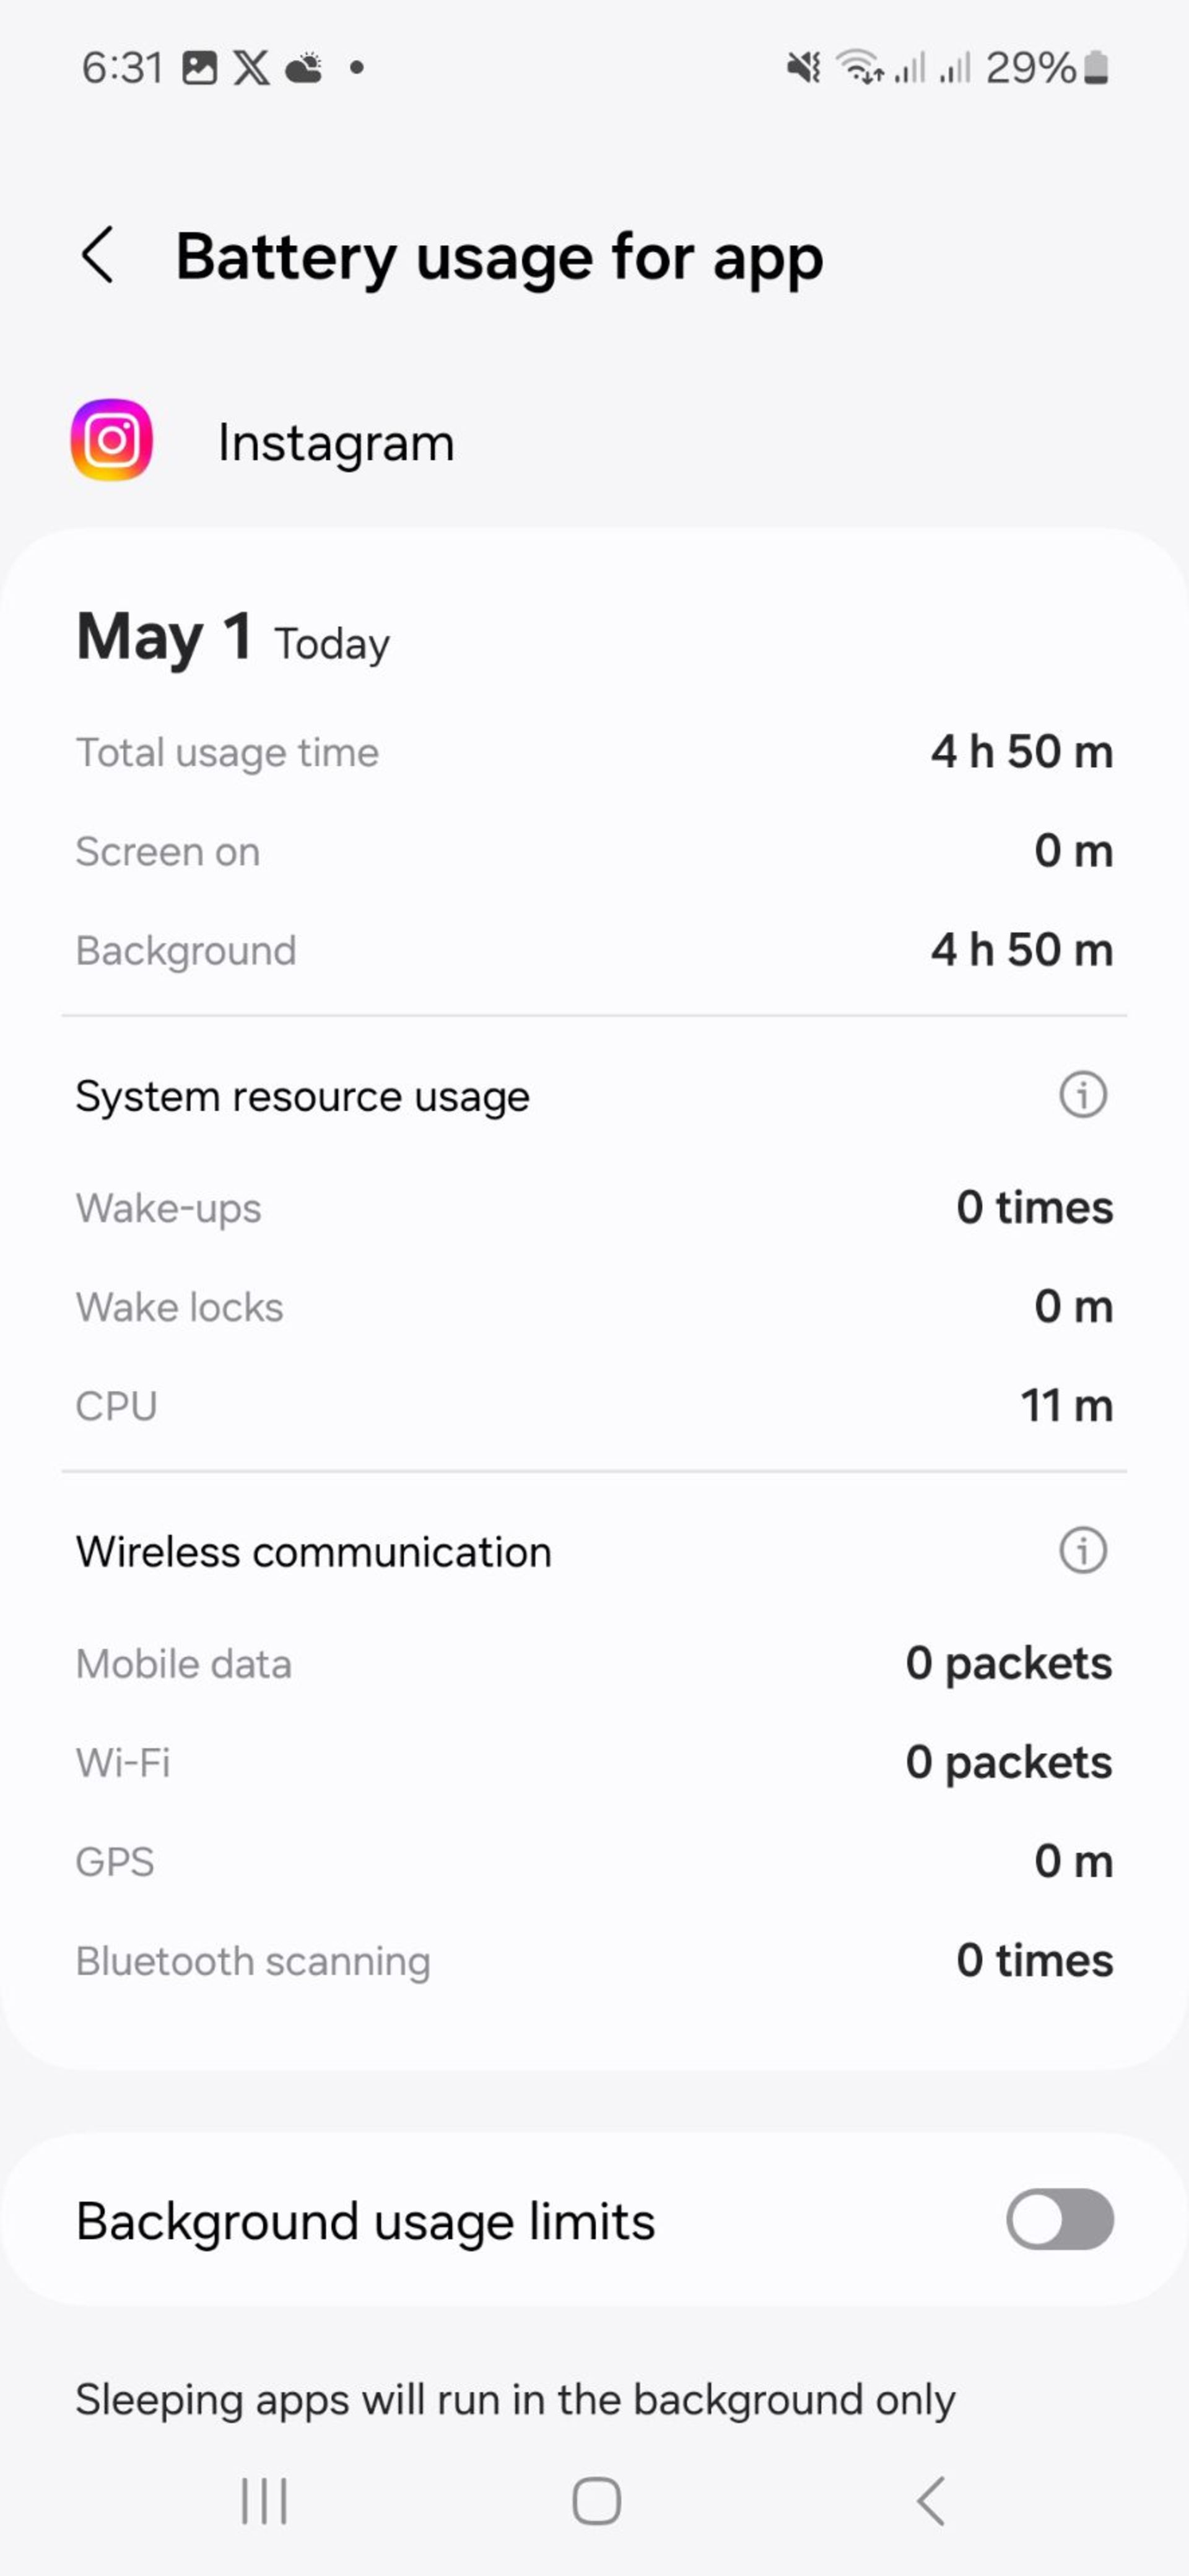
Task: Tap the Total usage time row
Action: pos(594,752)
